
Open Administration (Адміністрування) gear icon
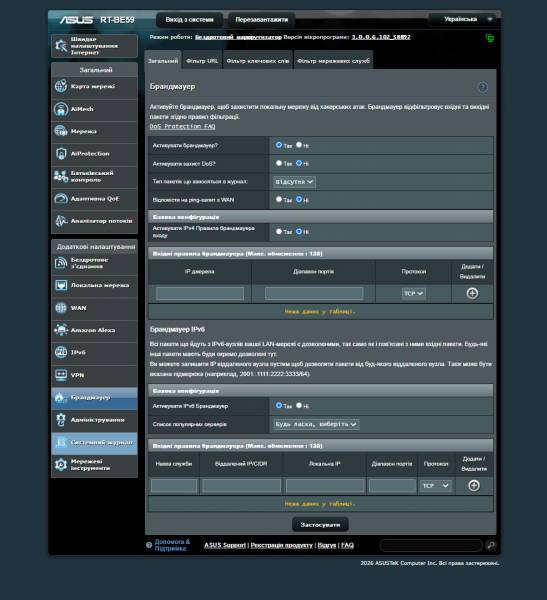(x=61, y=420)
